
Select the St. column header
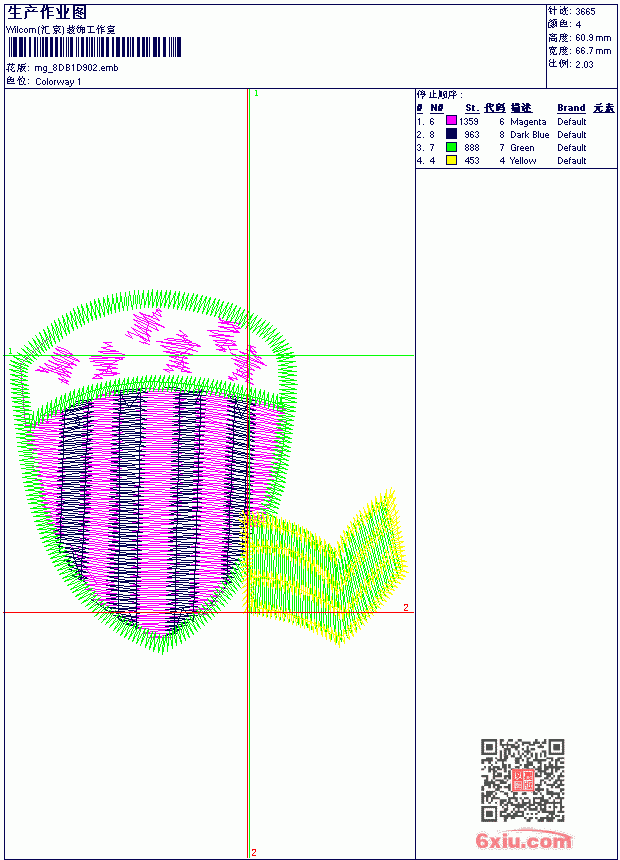(472, 108)
